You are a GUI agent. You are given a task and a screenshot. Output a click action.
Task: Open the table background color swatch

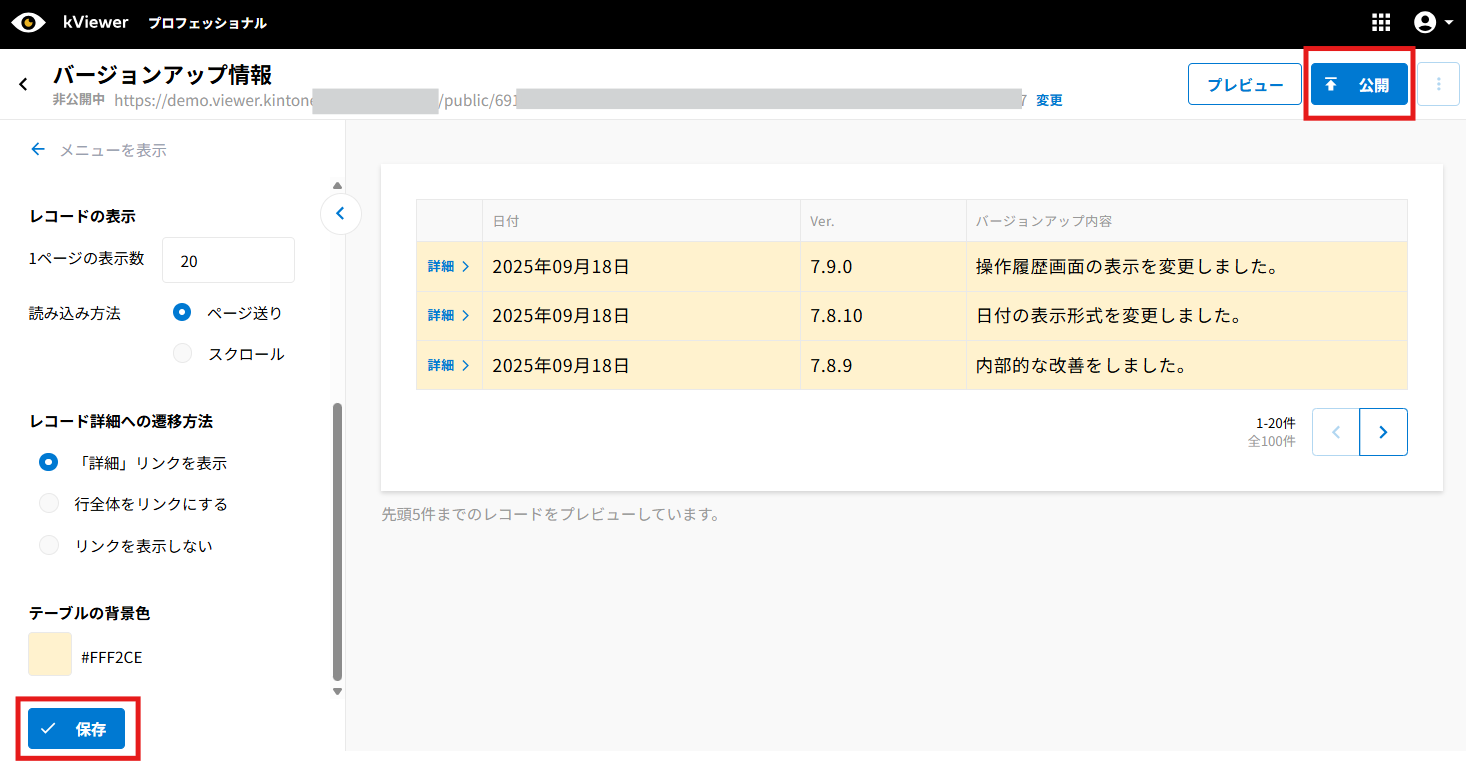pos(50,654)
